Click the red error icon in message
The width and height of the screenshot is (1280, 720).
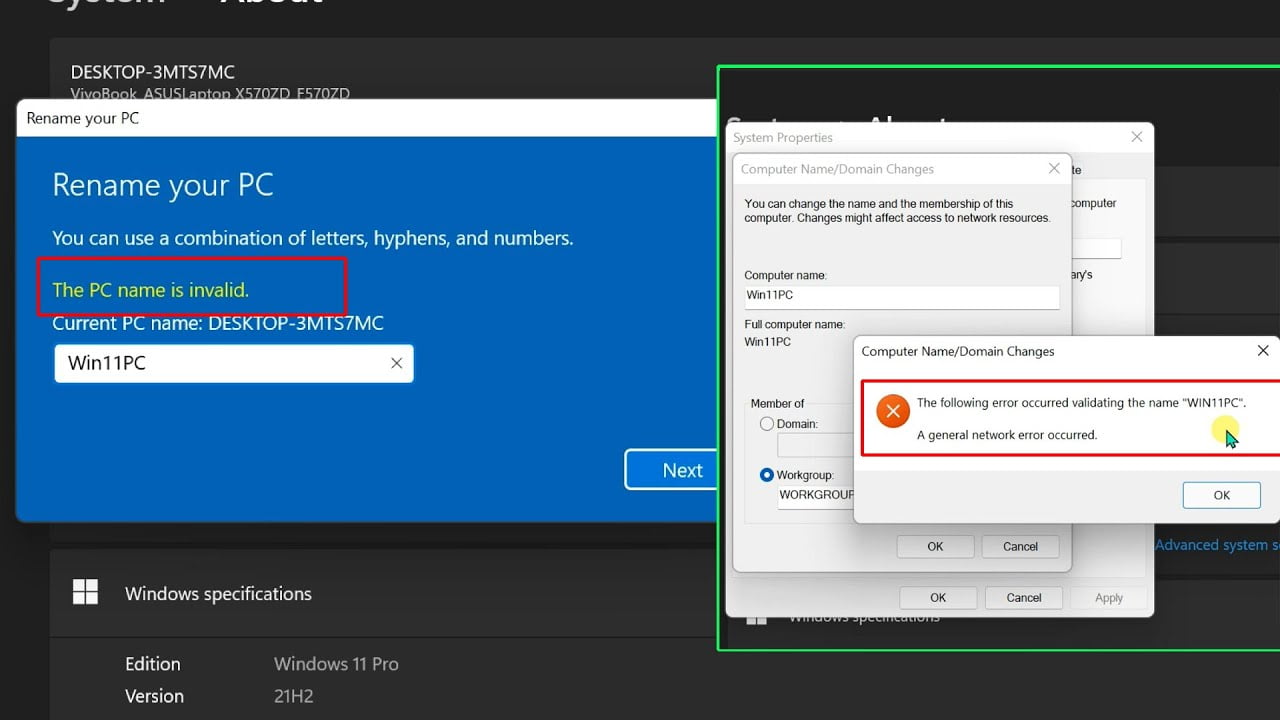coord(892,411)
